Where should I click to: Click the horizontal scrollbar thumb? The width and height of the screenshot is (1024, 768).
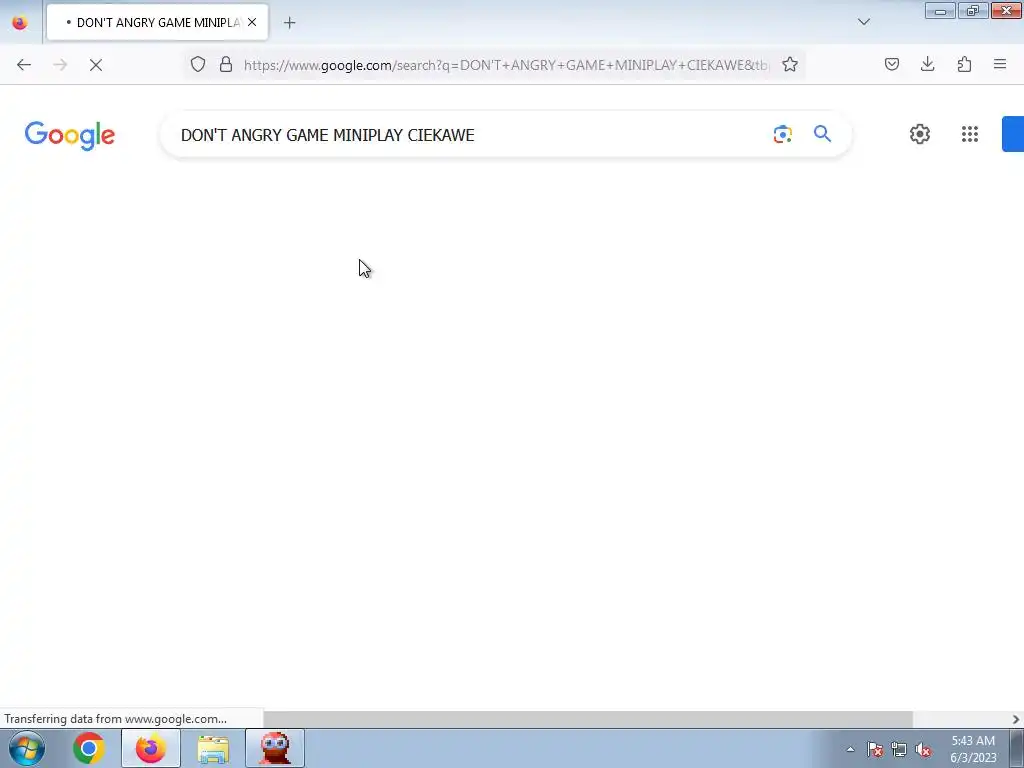point(588,719)
